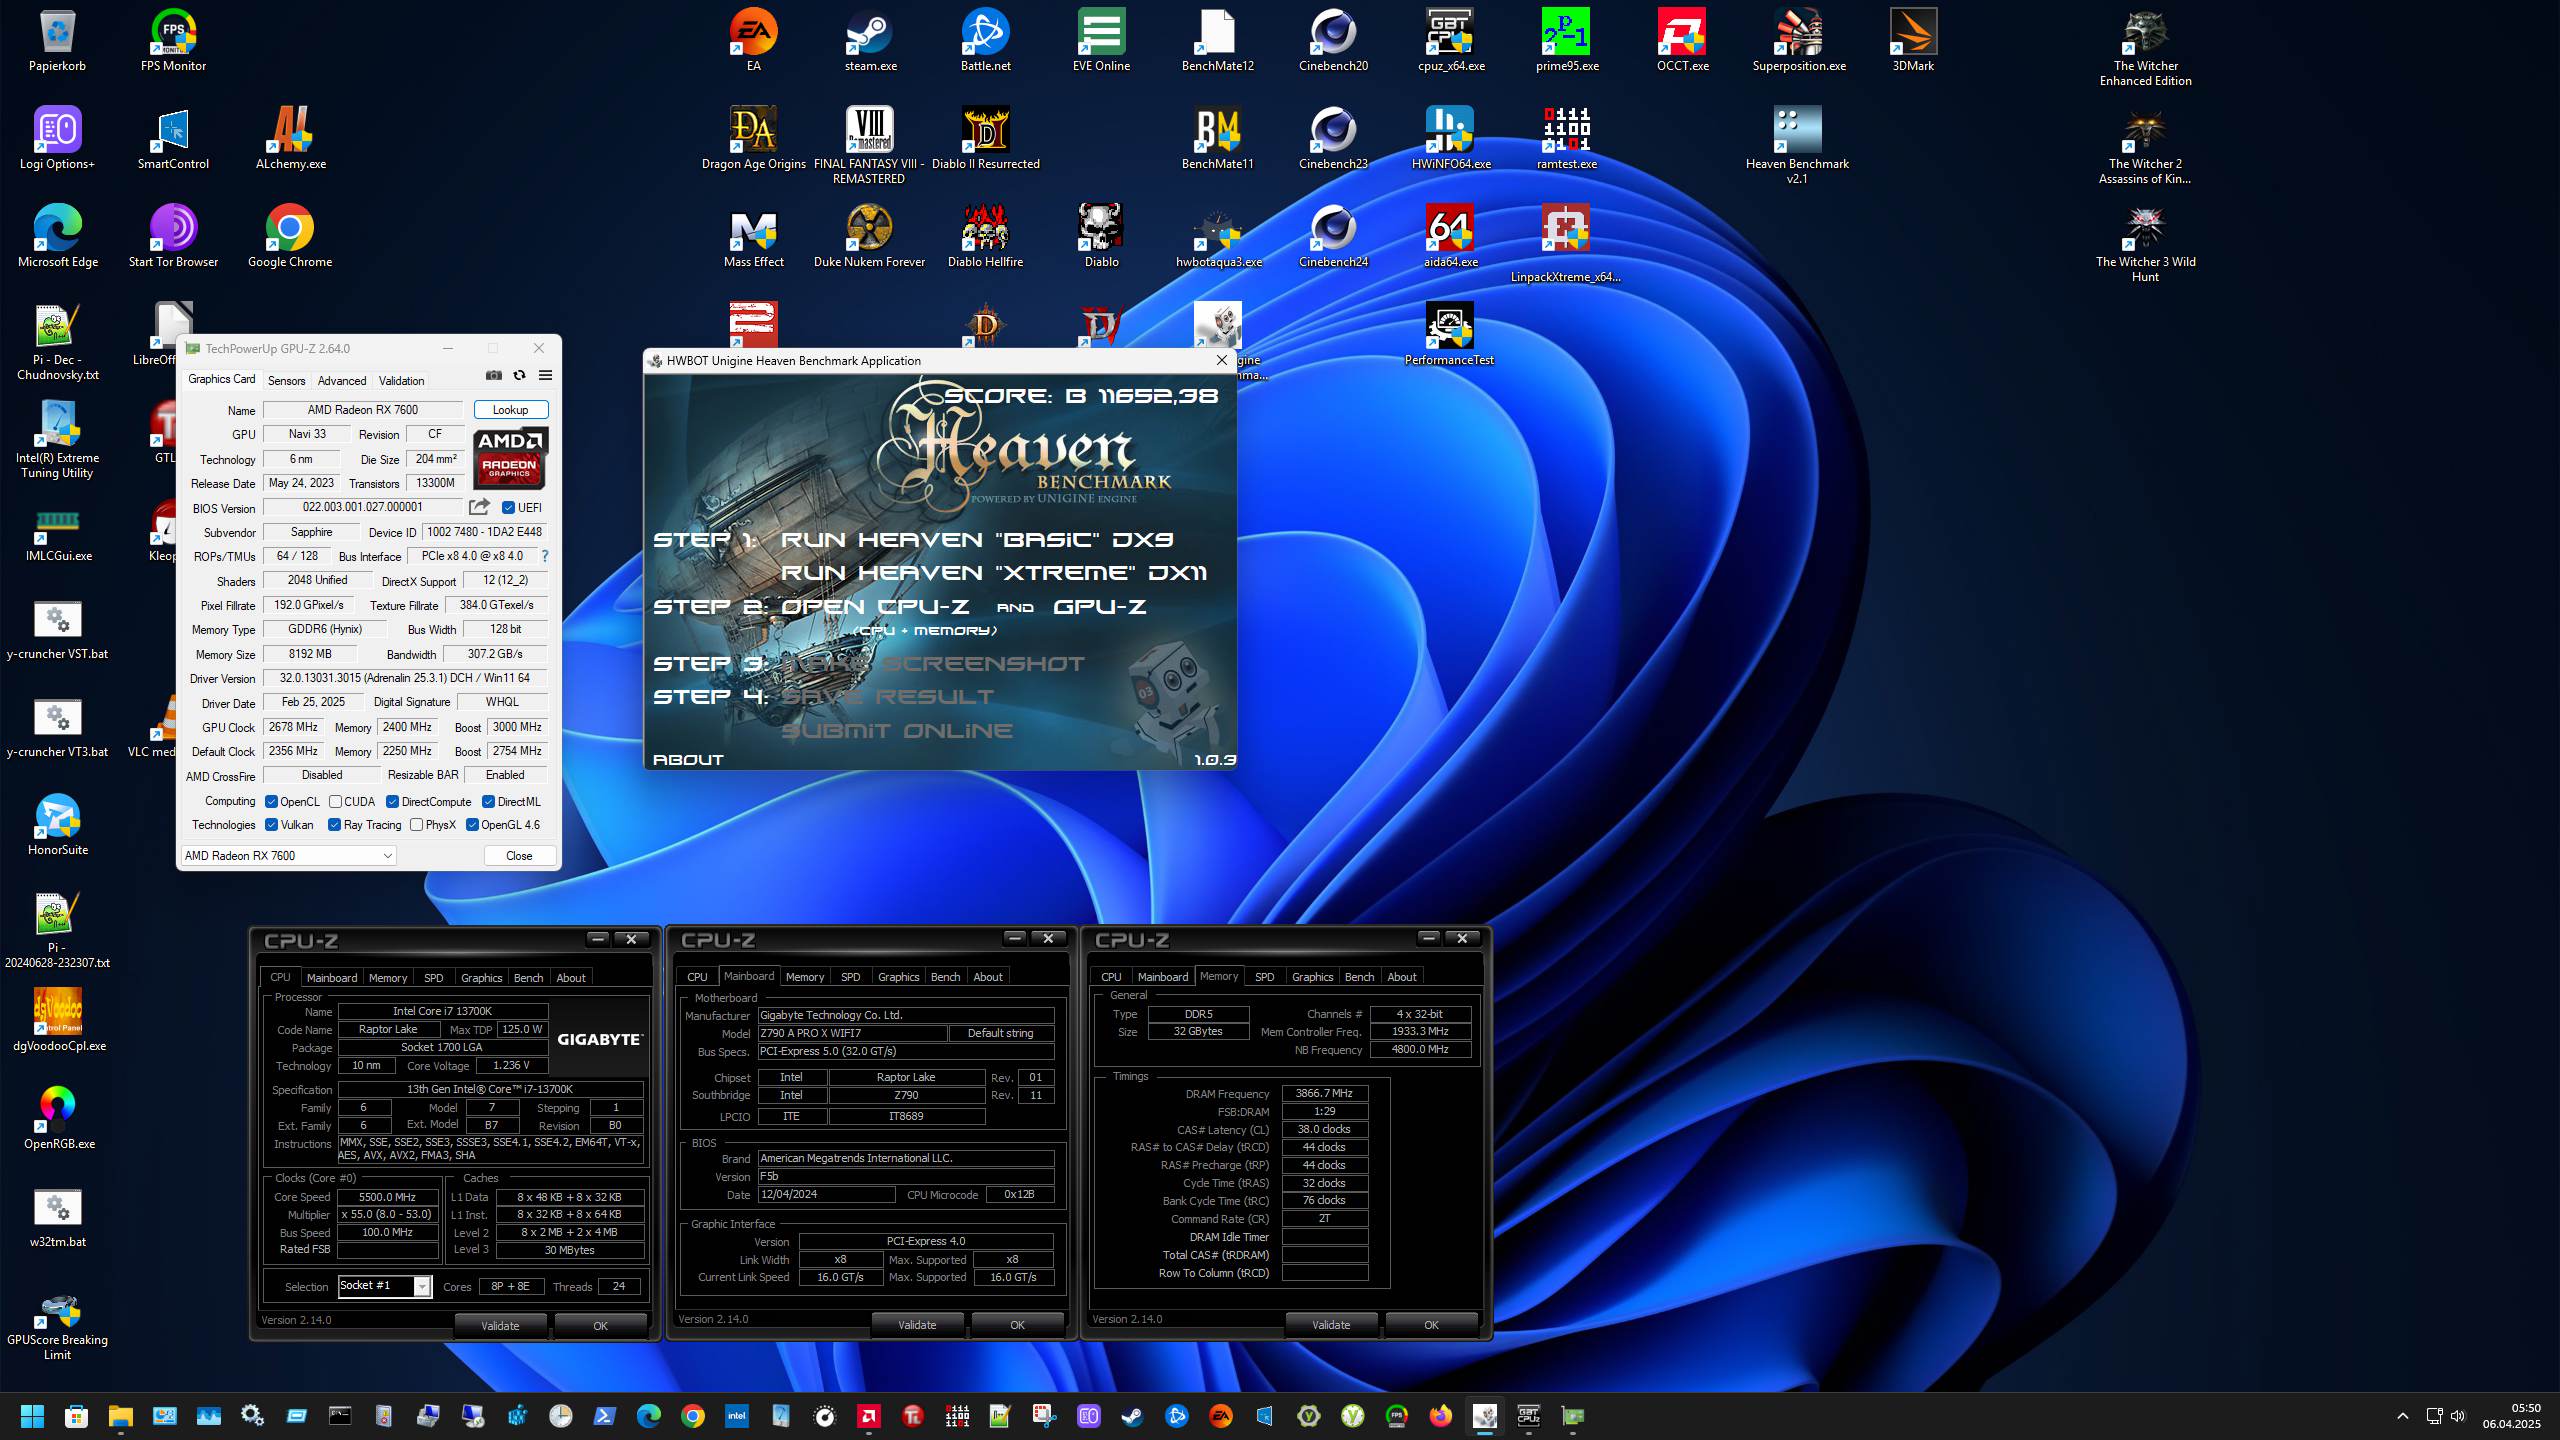Open Google Chrome desktop shortcut

290,236
